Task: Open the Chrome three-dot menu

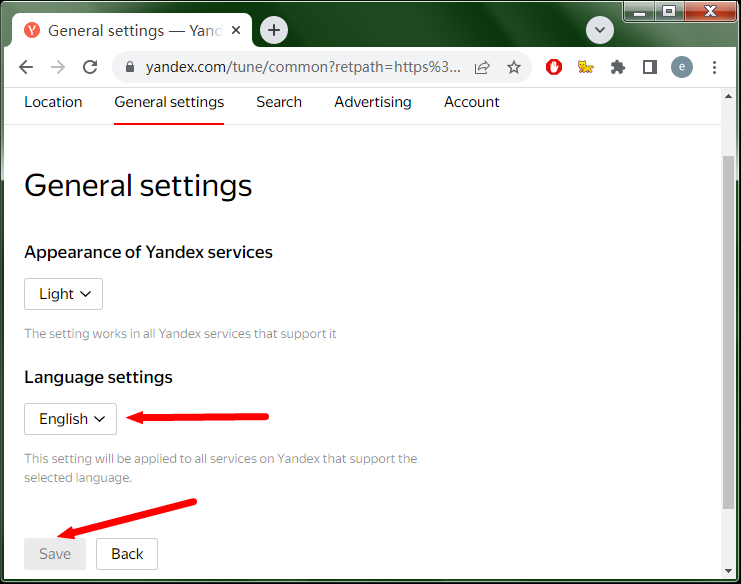Action: point(714,67)
